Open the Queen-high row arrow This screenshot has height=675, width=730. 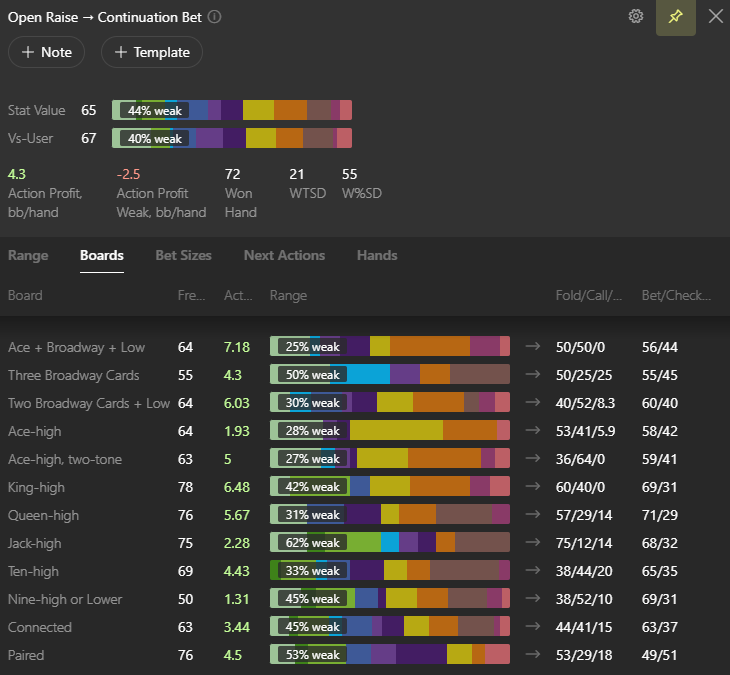tap(533, 514)
